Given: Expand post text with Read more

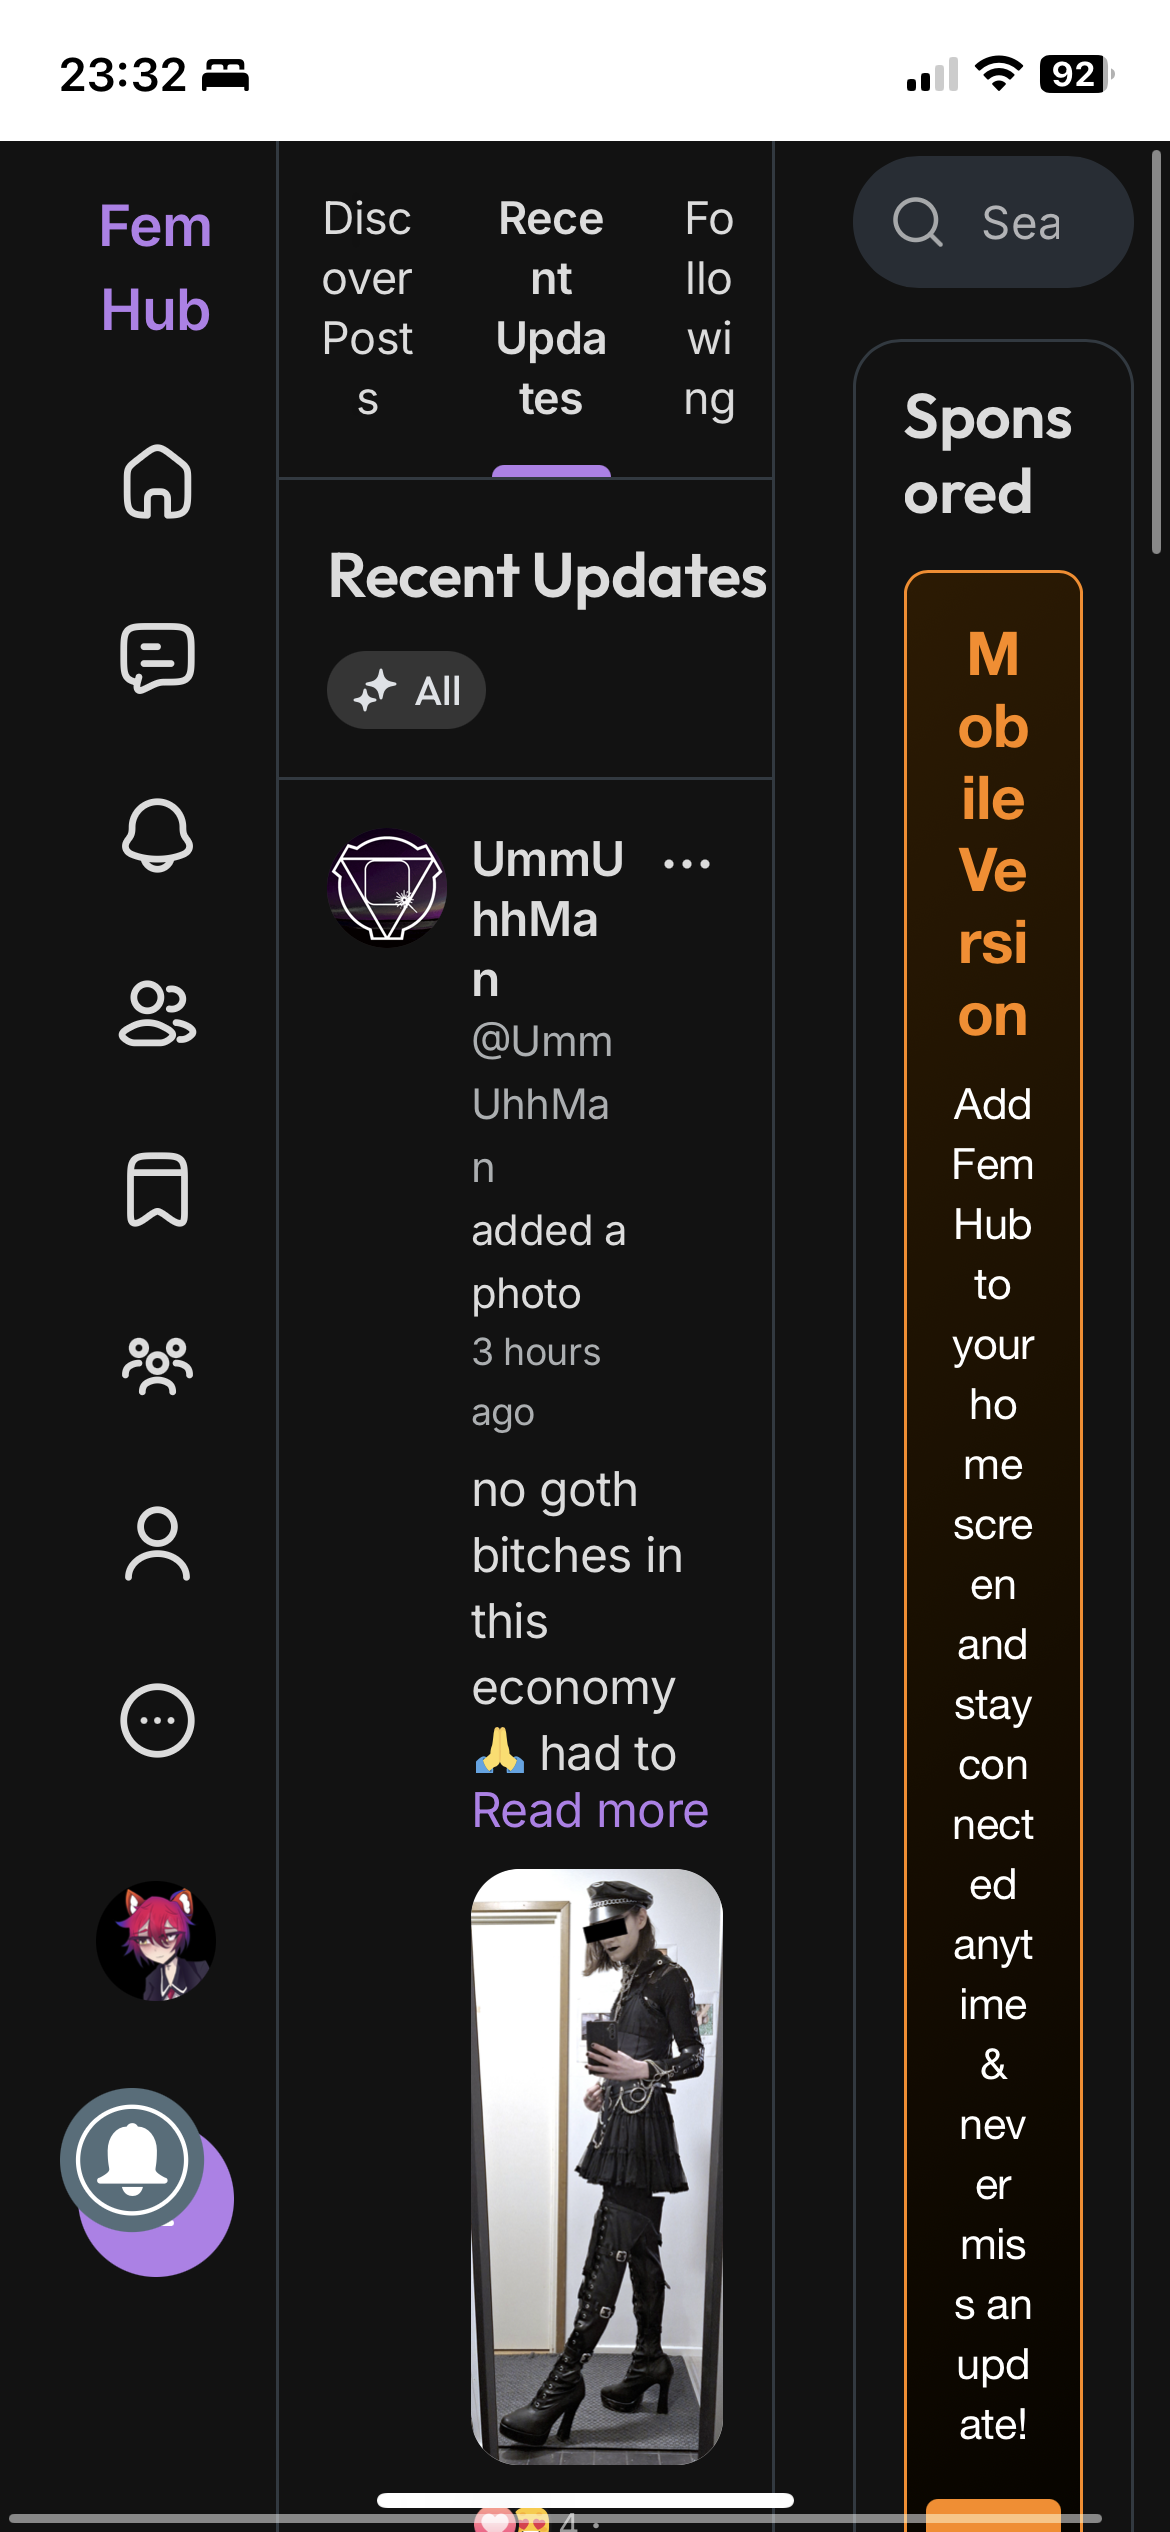Looking at the screenshot, I should (590, 1811).
